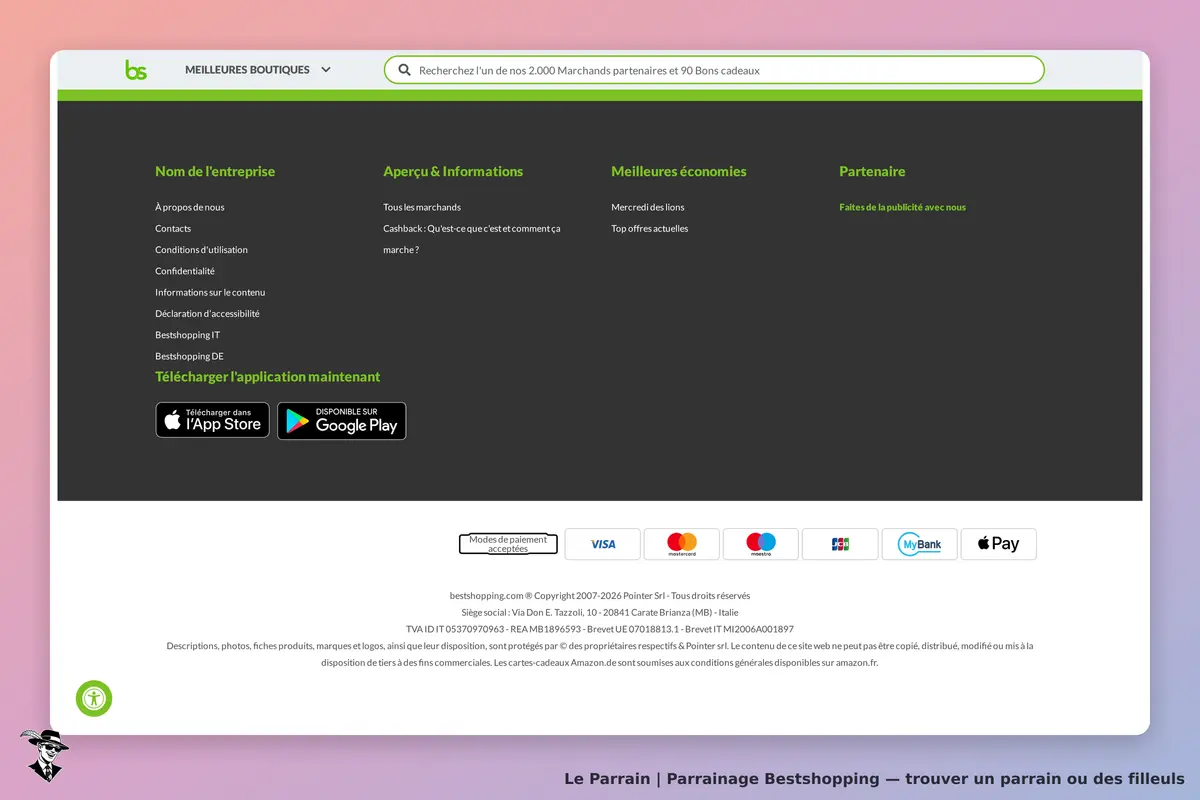The height and width of the screenshot is (800, 1200).
Task: Click the Visa payment icon
Action: (603, 544)
